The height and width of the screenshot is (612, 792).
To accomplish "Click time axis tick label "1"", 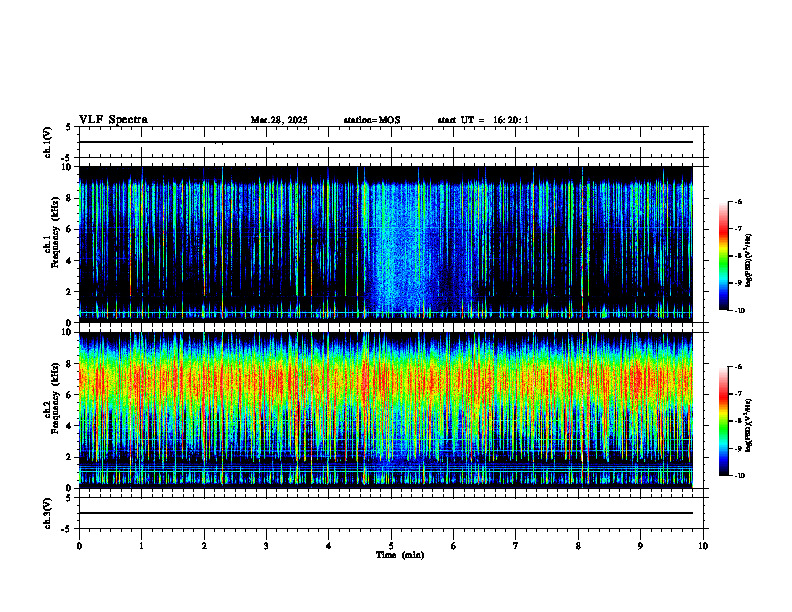I will 141,546.
